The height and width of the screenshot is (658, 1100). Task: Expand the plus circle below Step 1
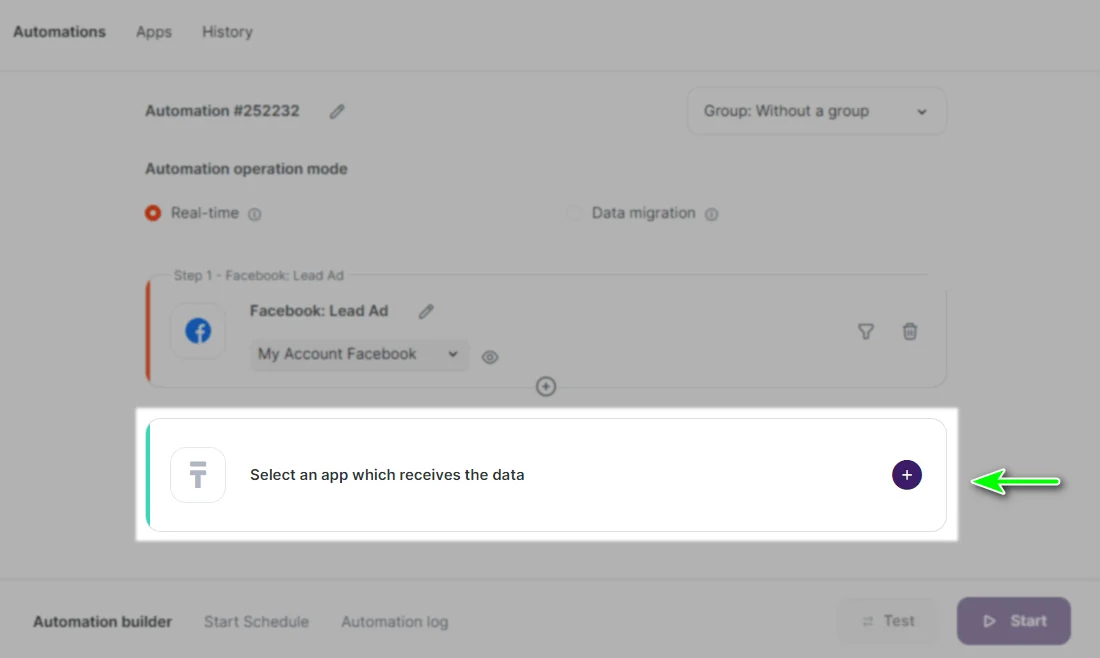click(545, 387)
